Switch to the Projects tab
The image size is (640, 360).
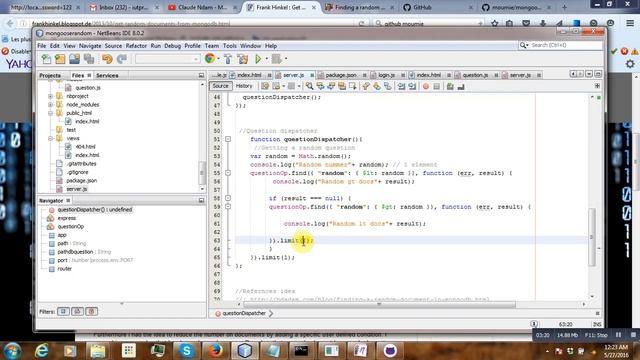point(50,76)
